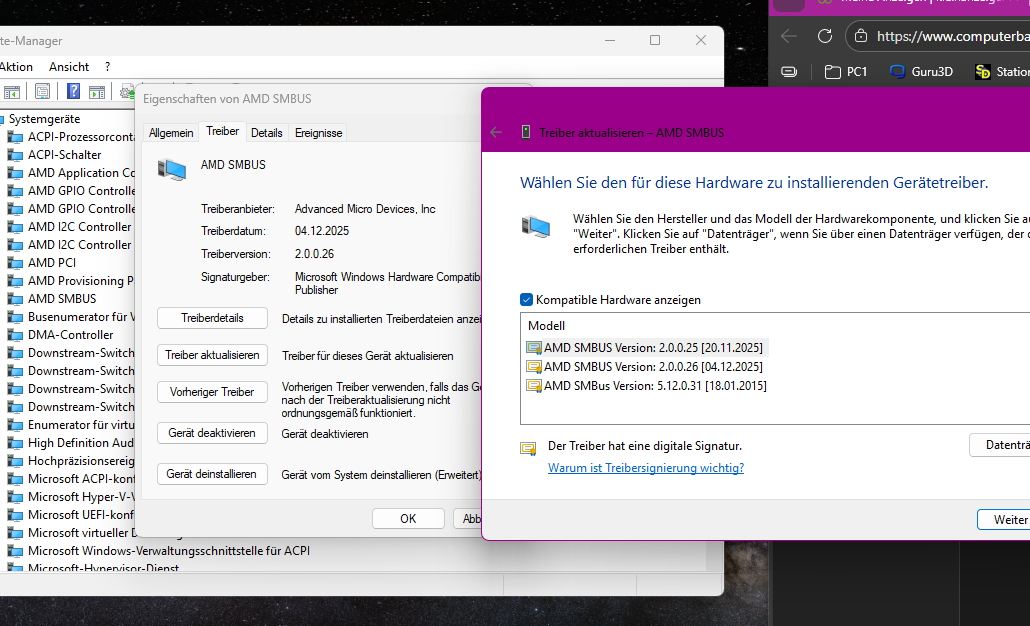This screenshot has width=1030, height=626.
Task: Click the gear update driver toolbar icon
Action: tap(127, 93)
